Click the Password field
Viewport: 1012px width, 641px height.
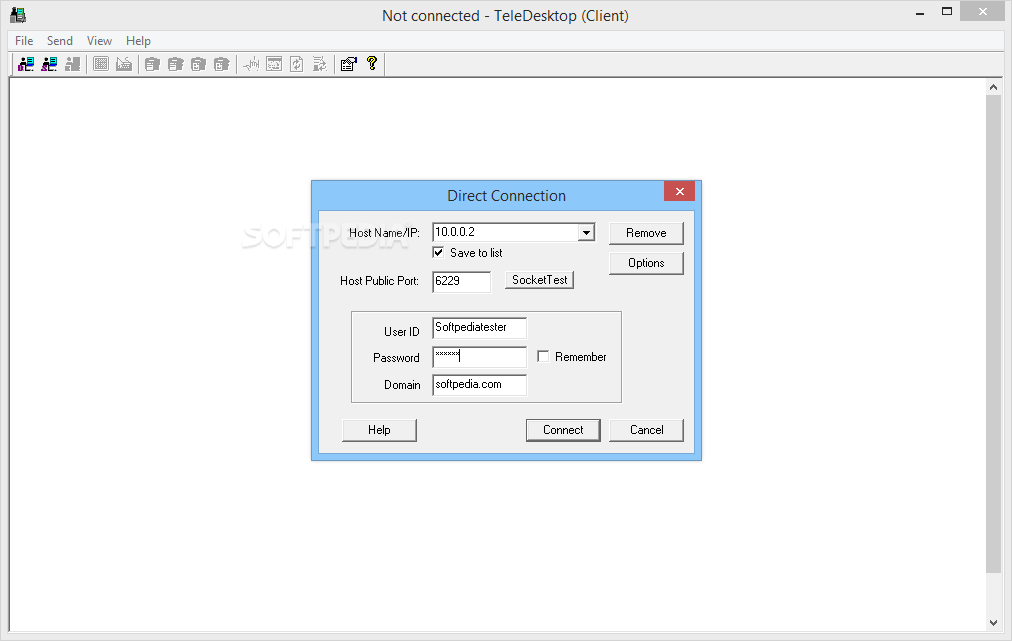[x=480, y=357]
